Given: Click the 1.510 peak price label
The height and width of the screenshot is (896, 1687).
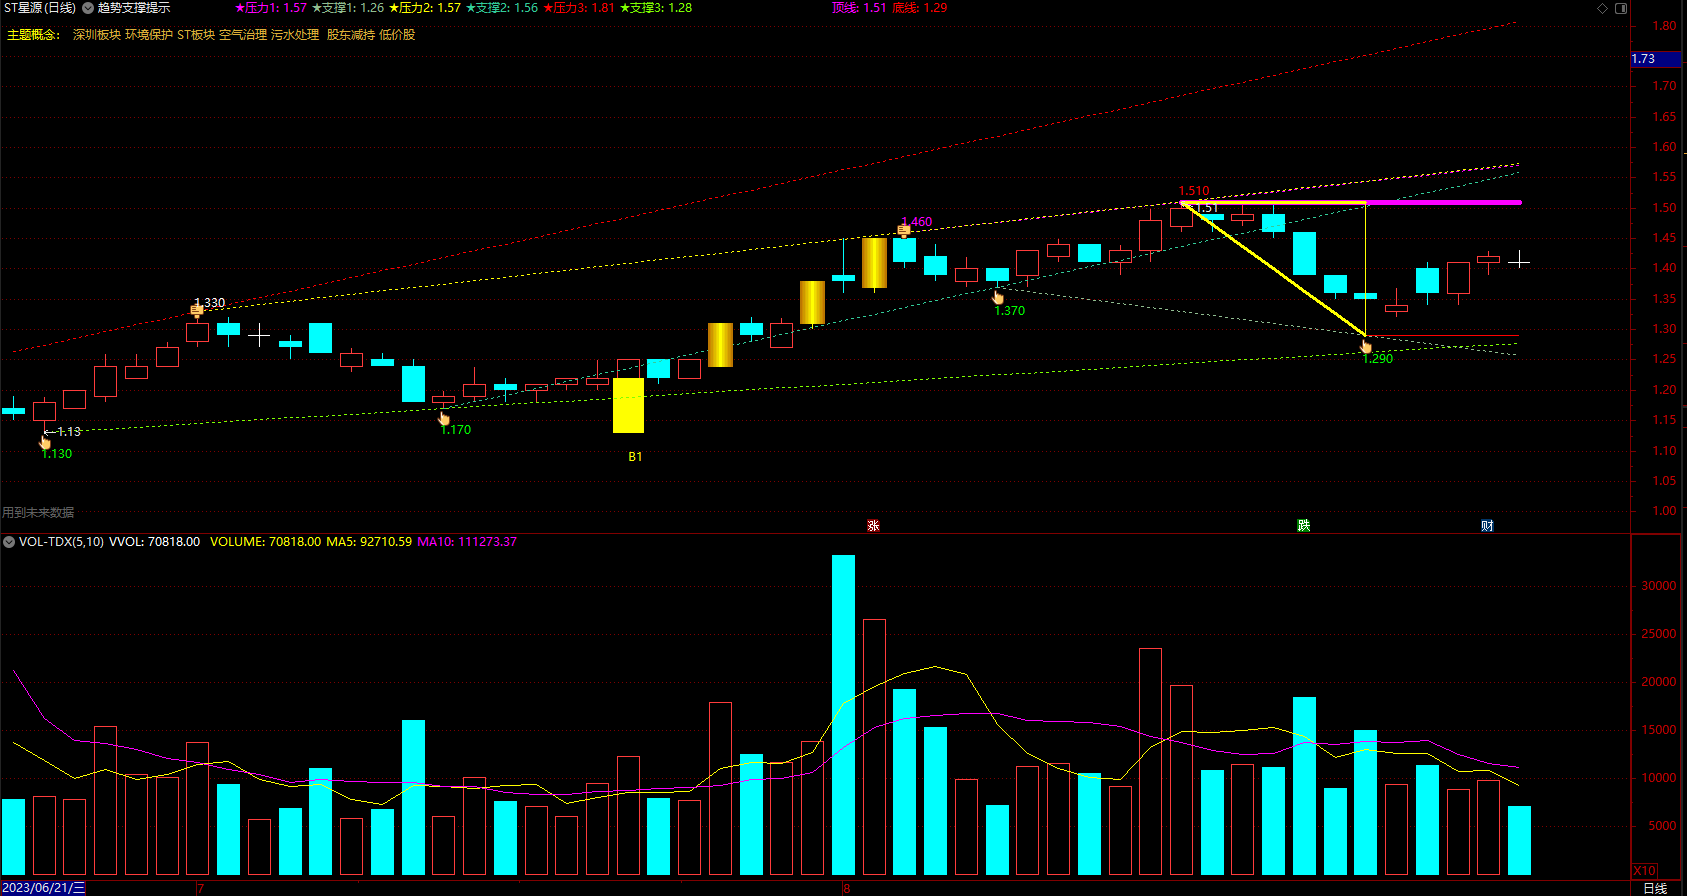Looking at the screenshot, I should (x=1194, y=191).
